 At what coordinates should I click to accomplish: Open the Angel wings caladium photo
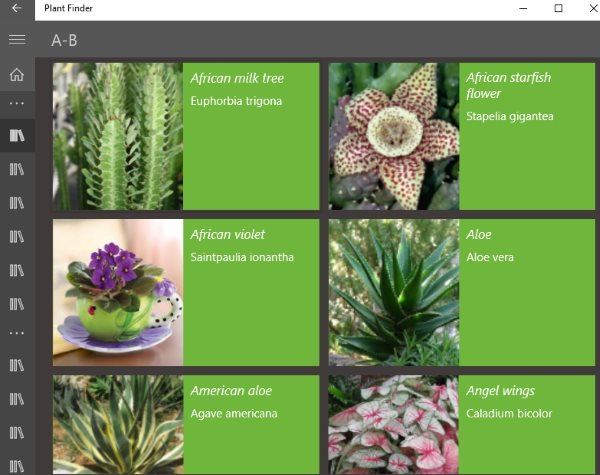tap(394, 425)
